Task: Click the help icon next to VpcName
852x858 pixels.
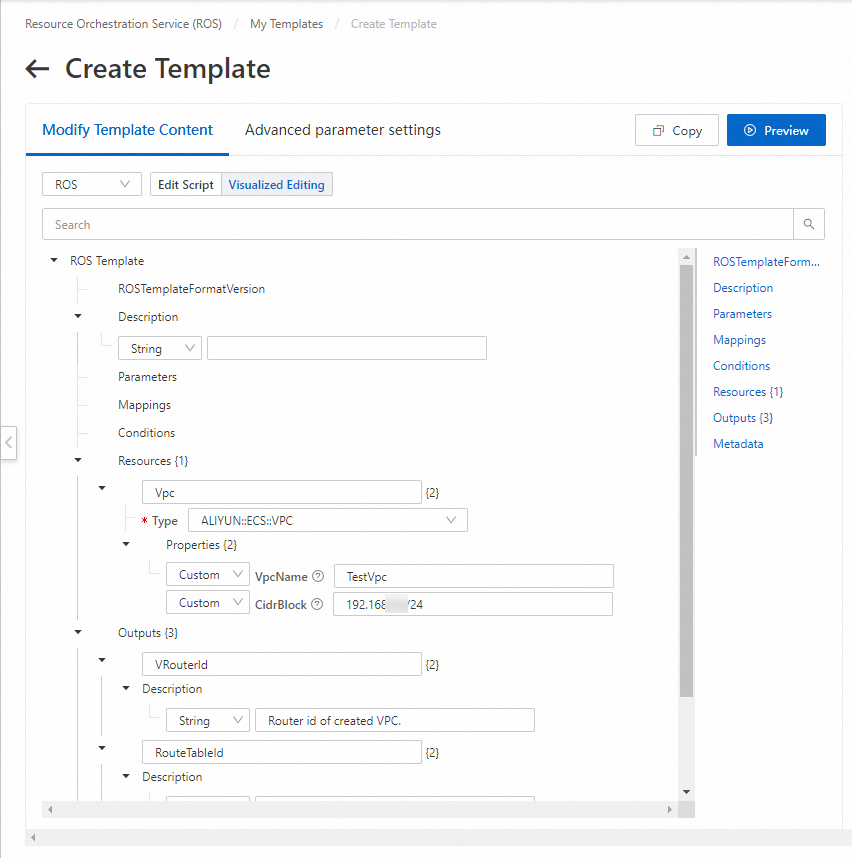Action: 318,576
